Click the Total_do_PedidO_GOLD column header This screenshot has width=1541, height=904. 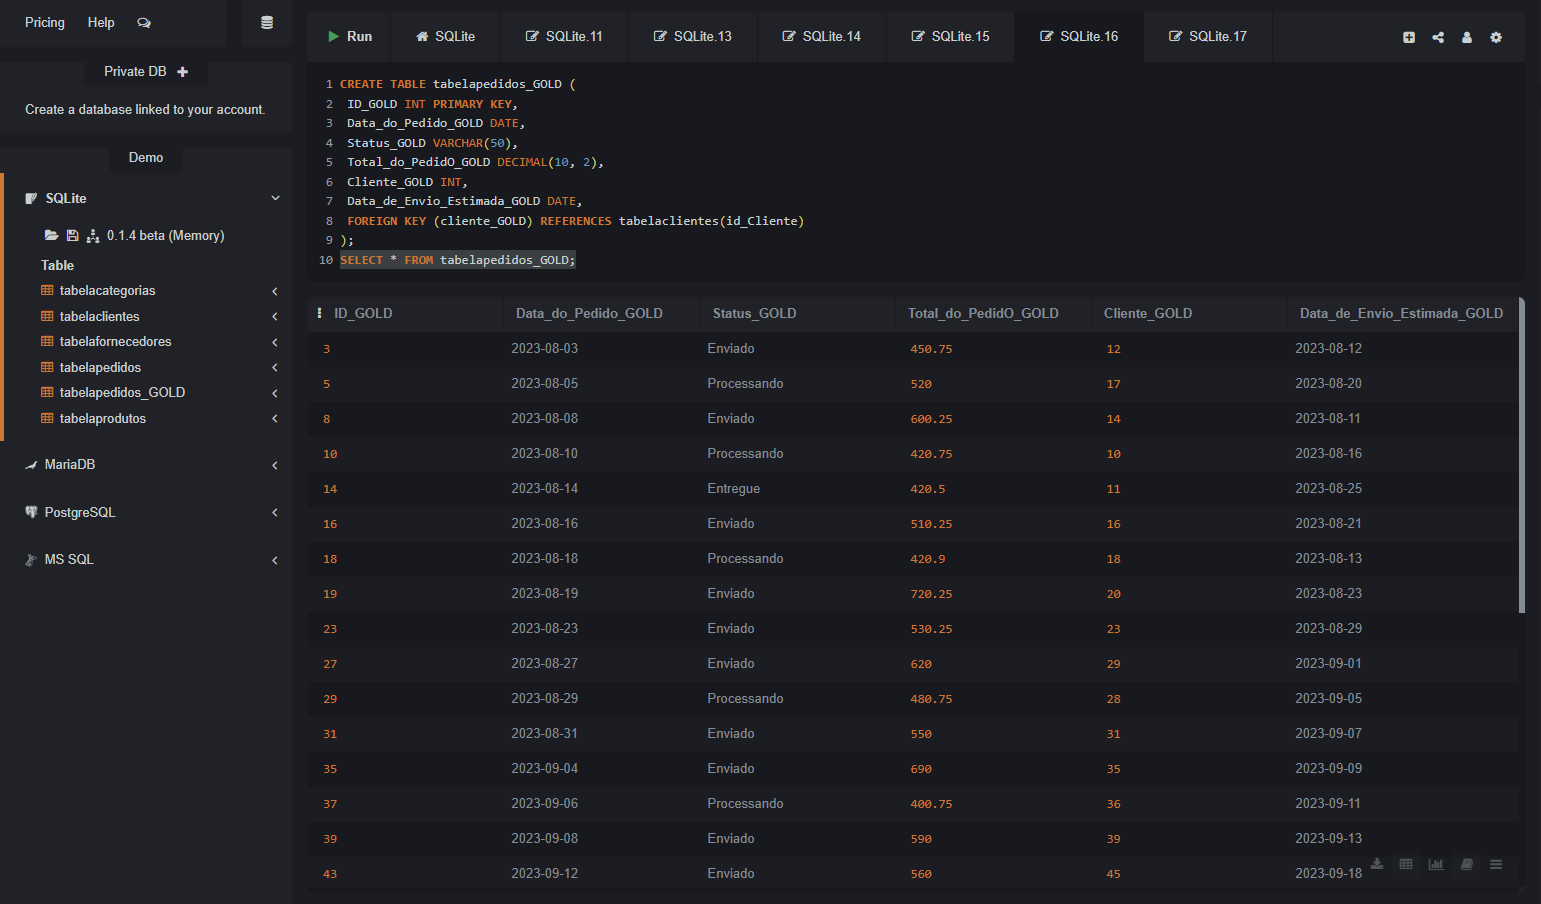[x=983, y=314]
